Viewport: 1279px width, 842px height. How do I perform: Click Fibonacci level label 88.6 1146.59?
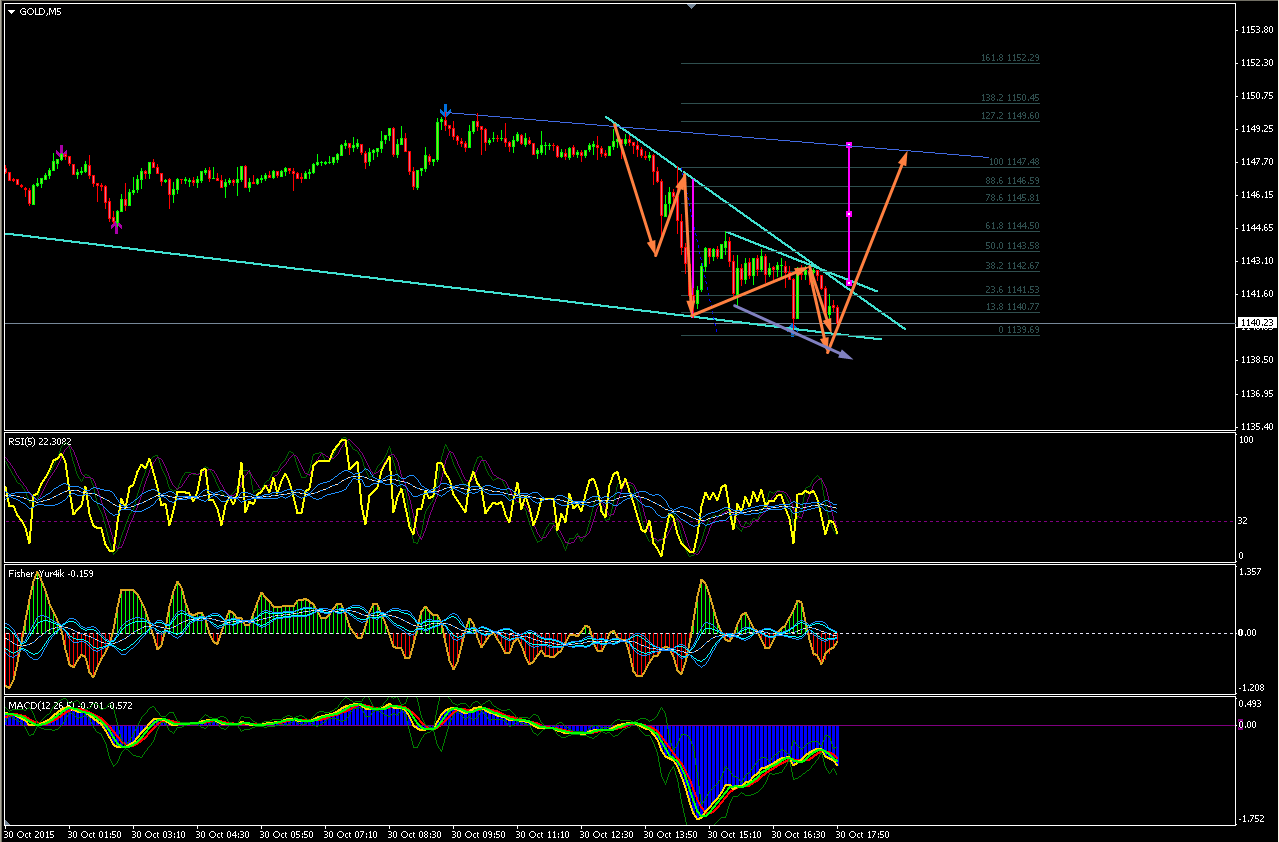[1012, 181]
